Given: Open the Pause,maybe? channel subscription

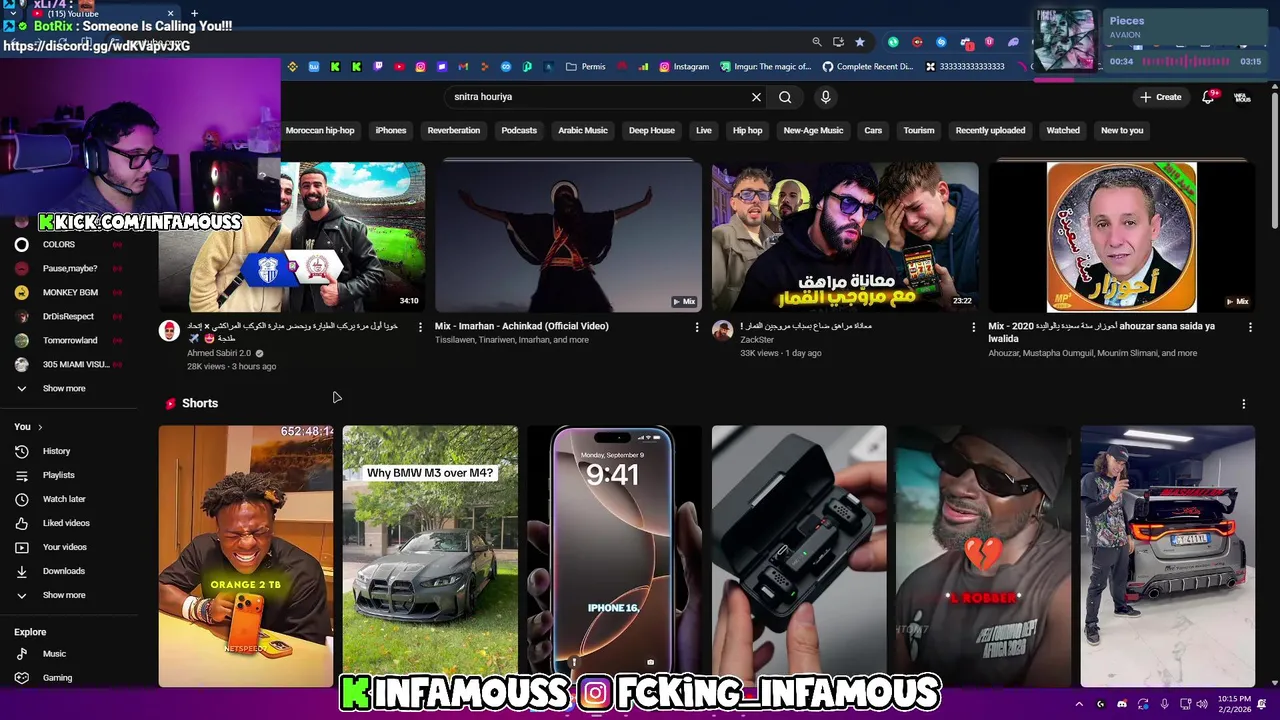Looking at the screenshot, I should pos(69,268).
